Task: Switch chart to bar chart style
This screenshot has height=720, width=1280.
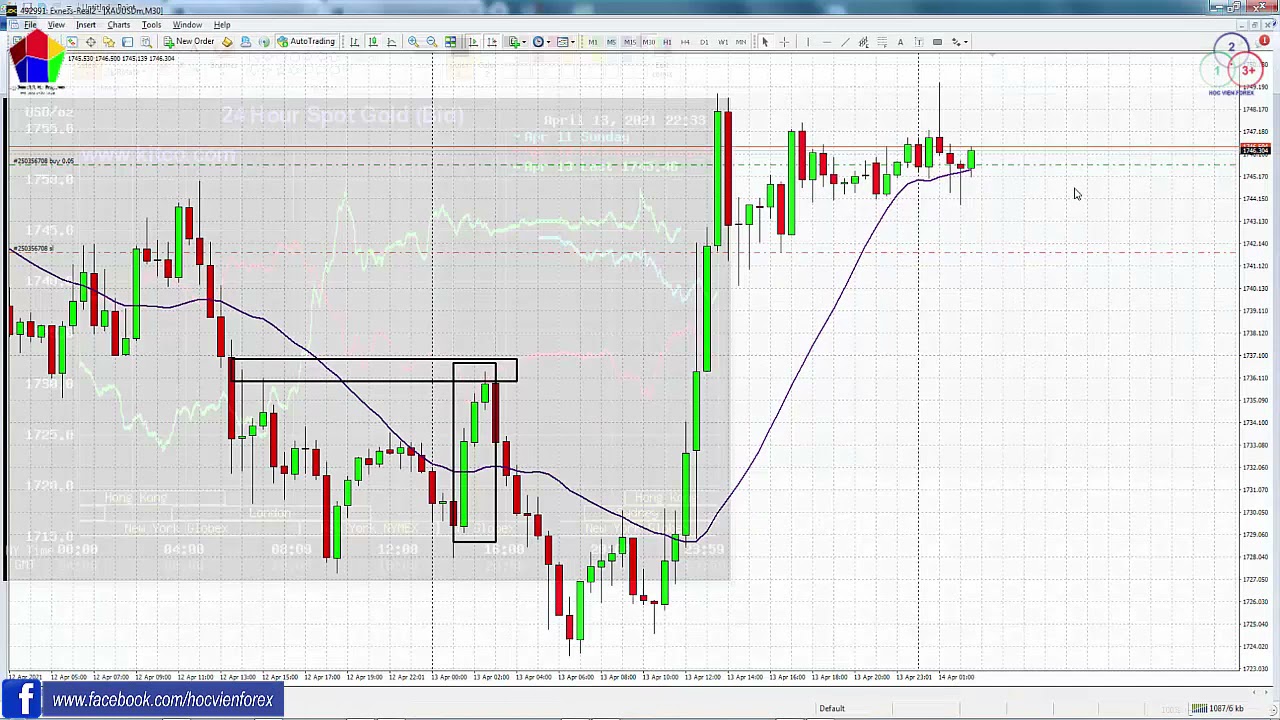Action: click(x=354, y=42)
